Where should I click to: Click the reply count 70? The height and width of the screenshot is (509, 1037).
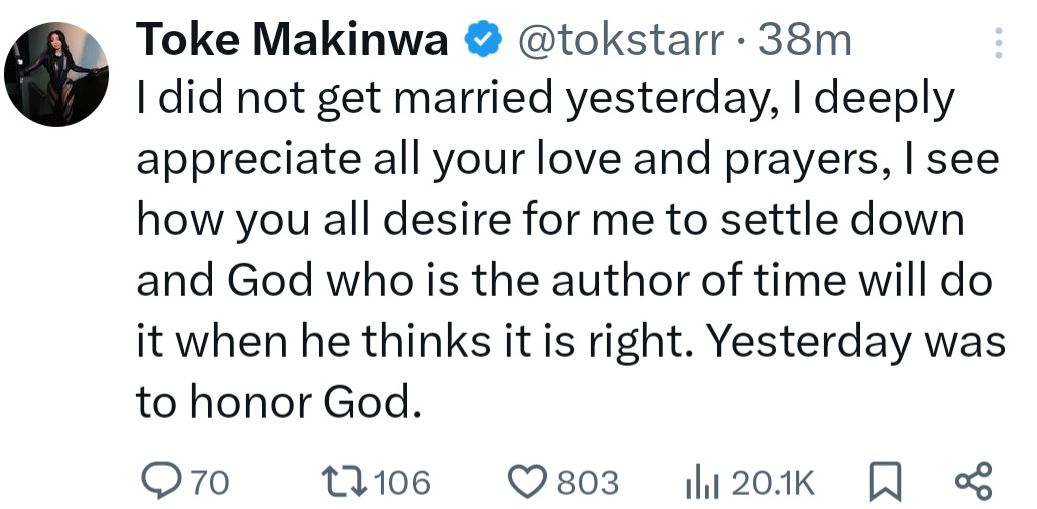(209, 484)
